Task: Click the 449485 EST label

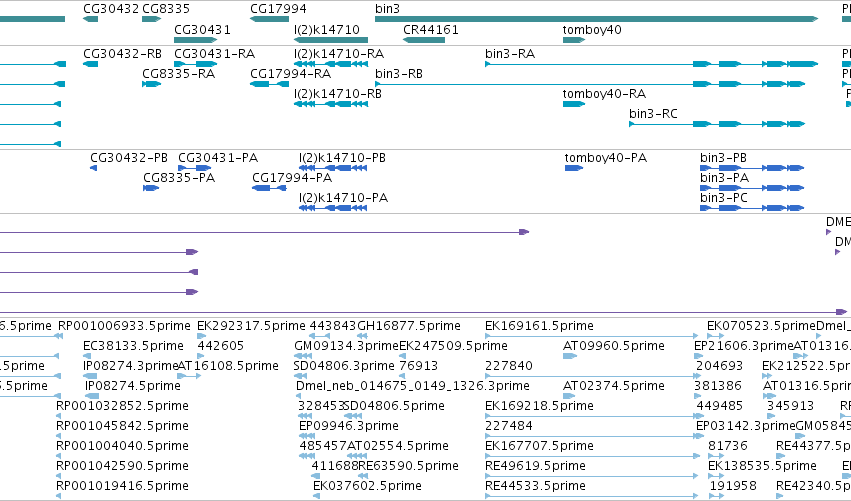Action: point(720,406)
